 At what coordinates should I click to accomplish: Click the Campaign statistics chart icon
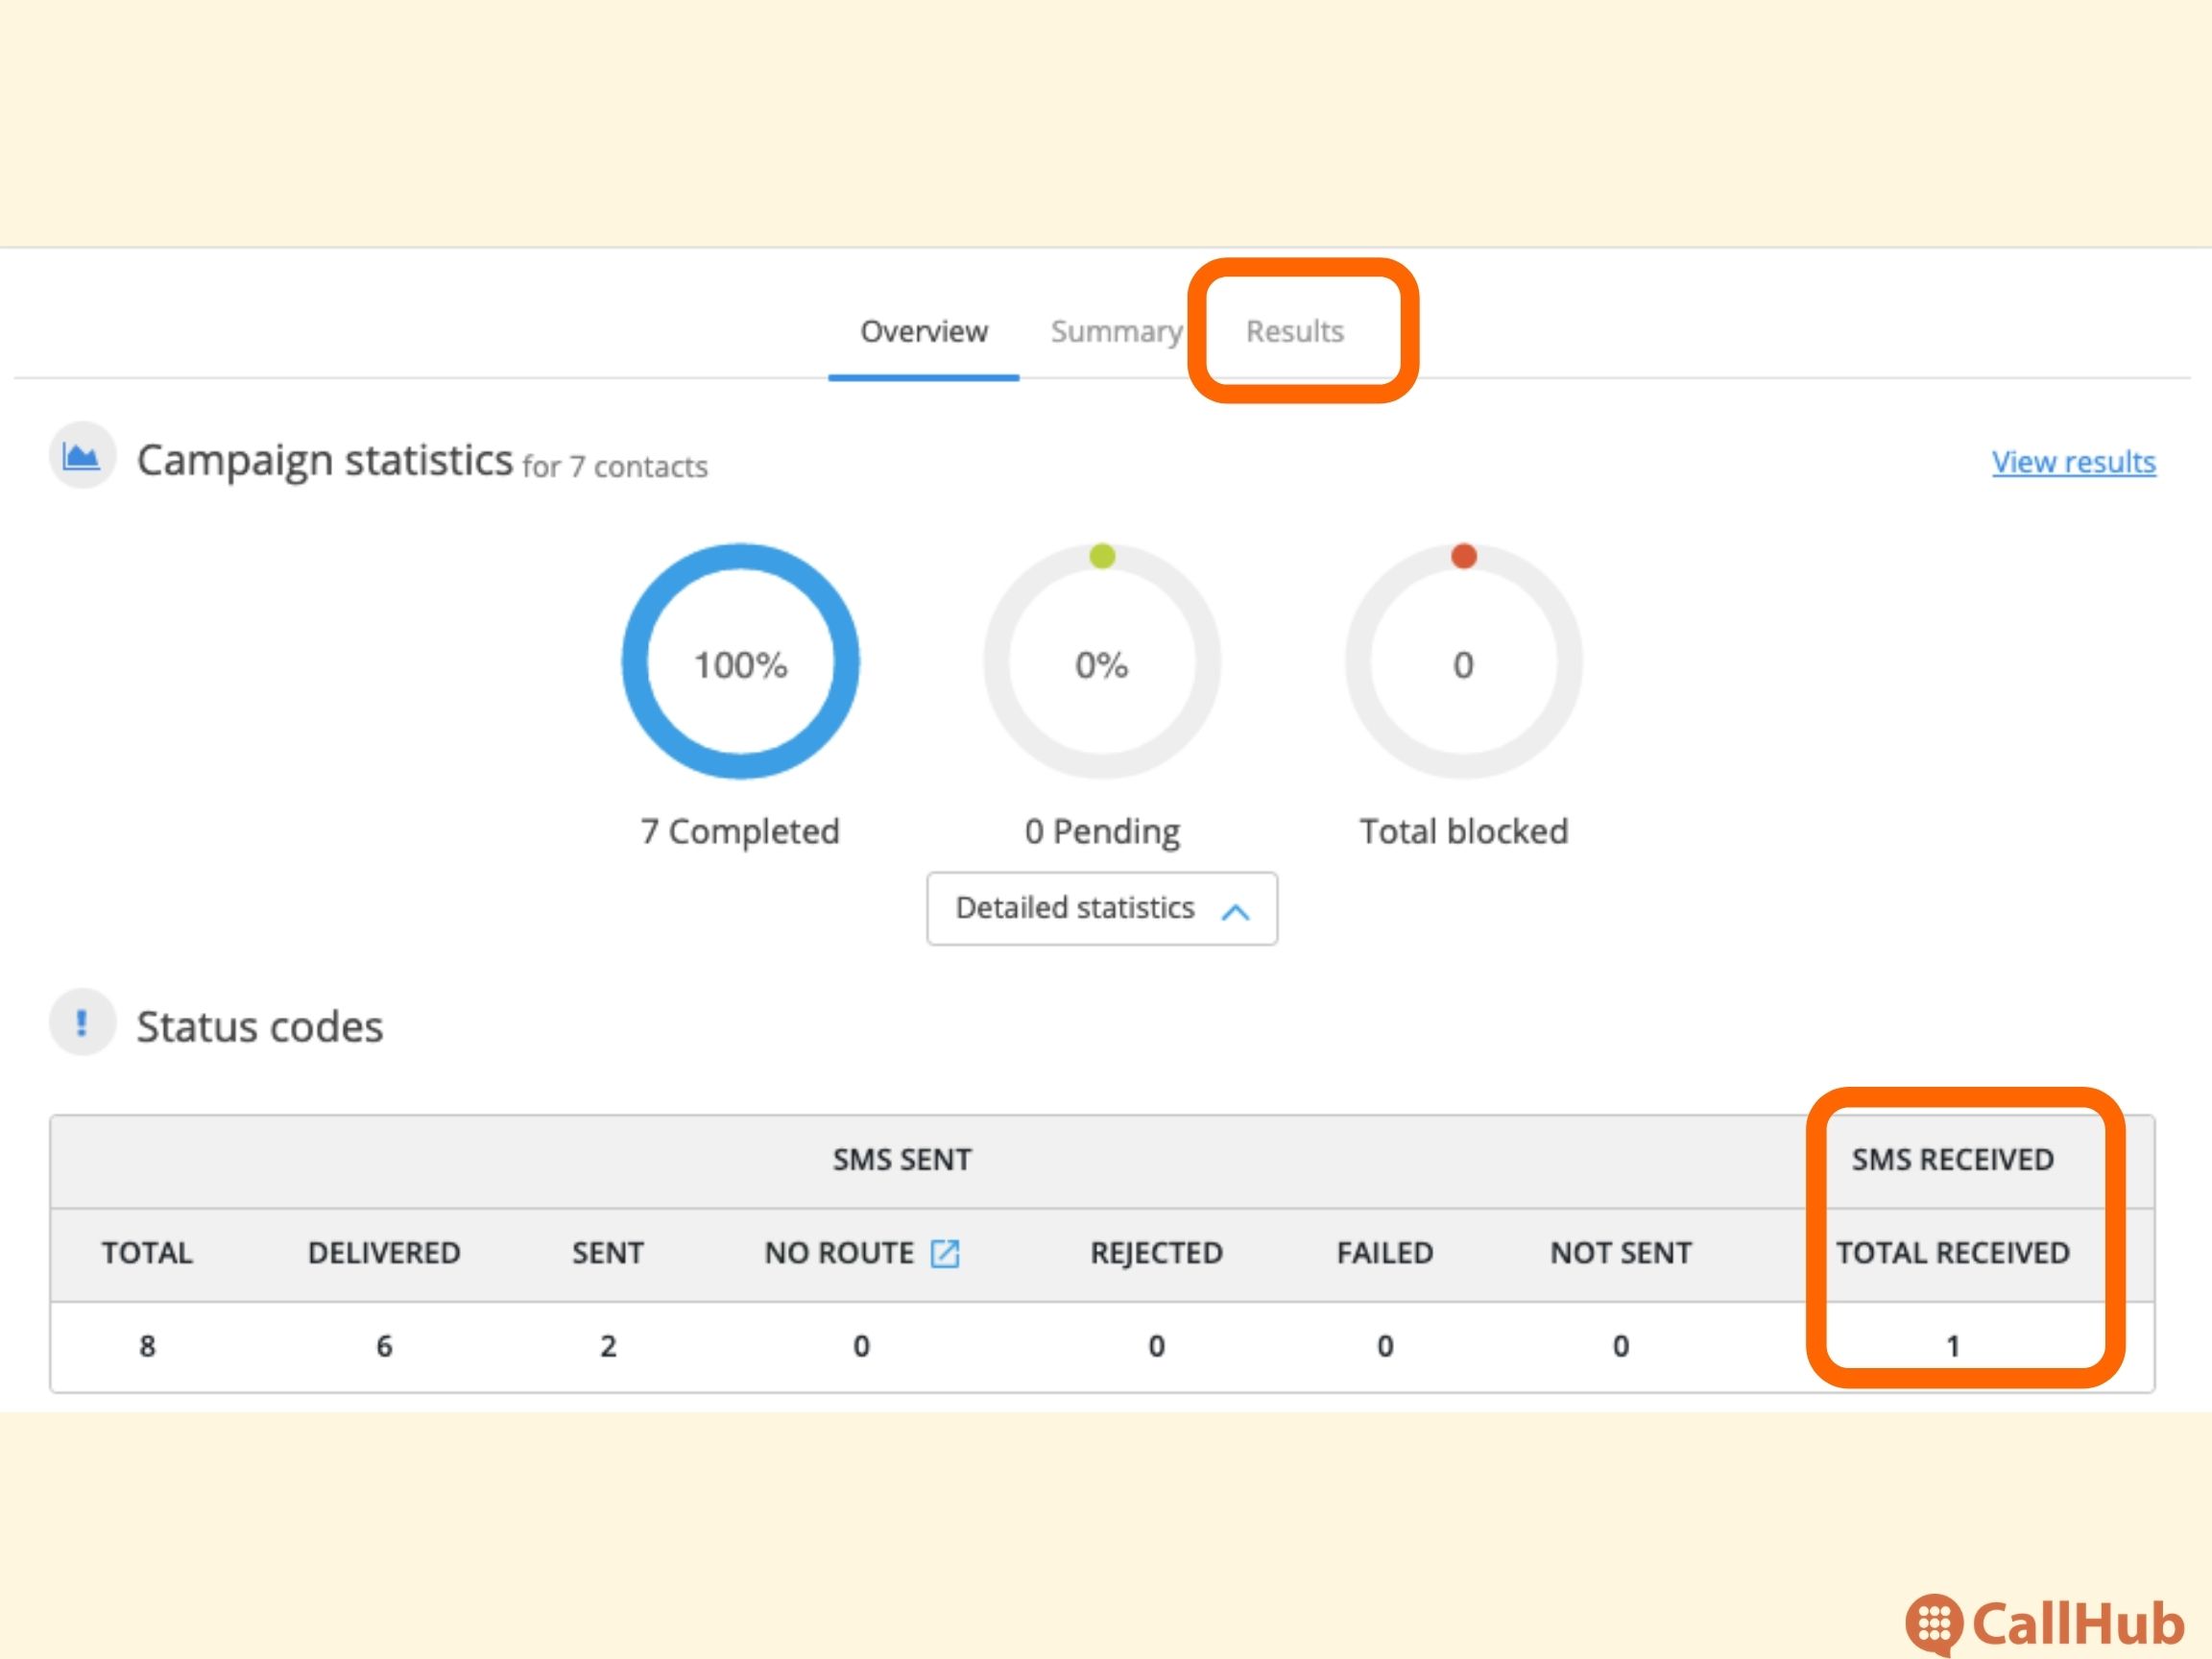click(x=82, y=456)
